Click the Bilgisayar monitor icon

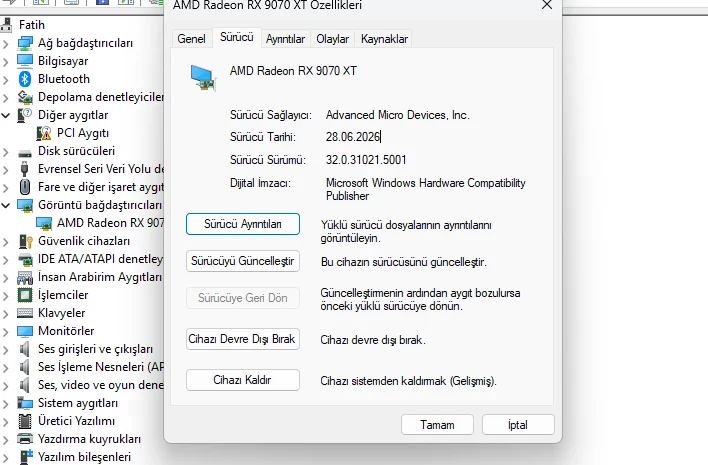tap(25, 60)
